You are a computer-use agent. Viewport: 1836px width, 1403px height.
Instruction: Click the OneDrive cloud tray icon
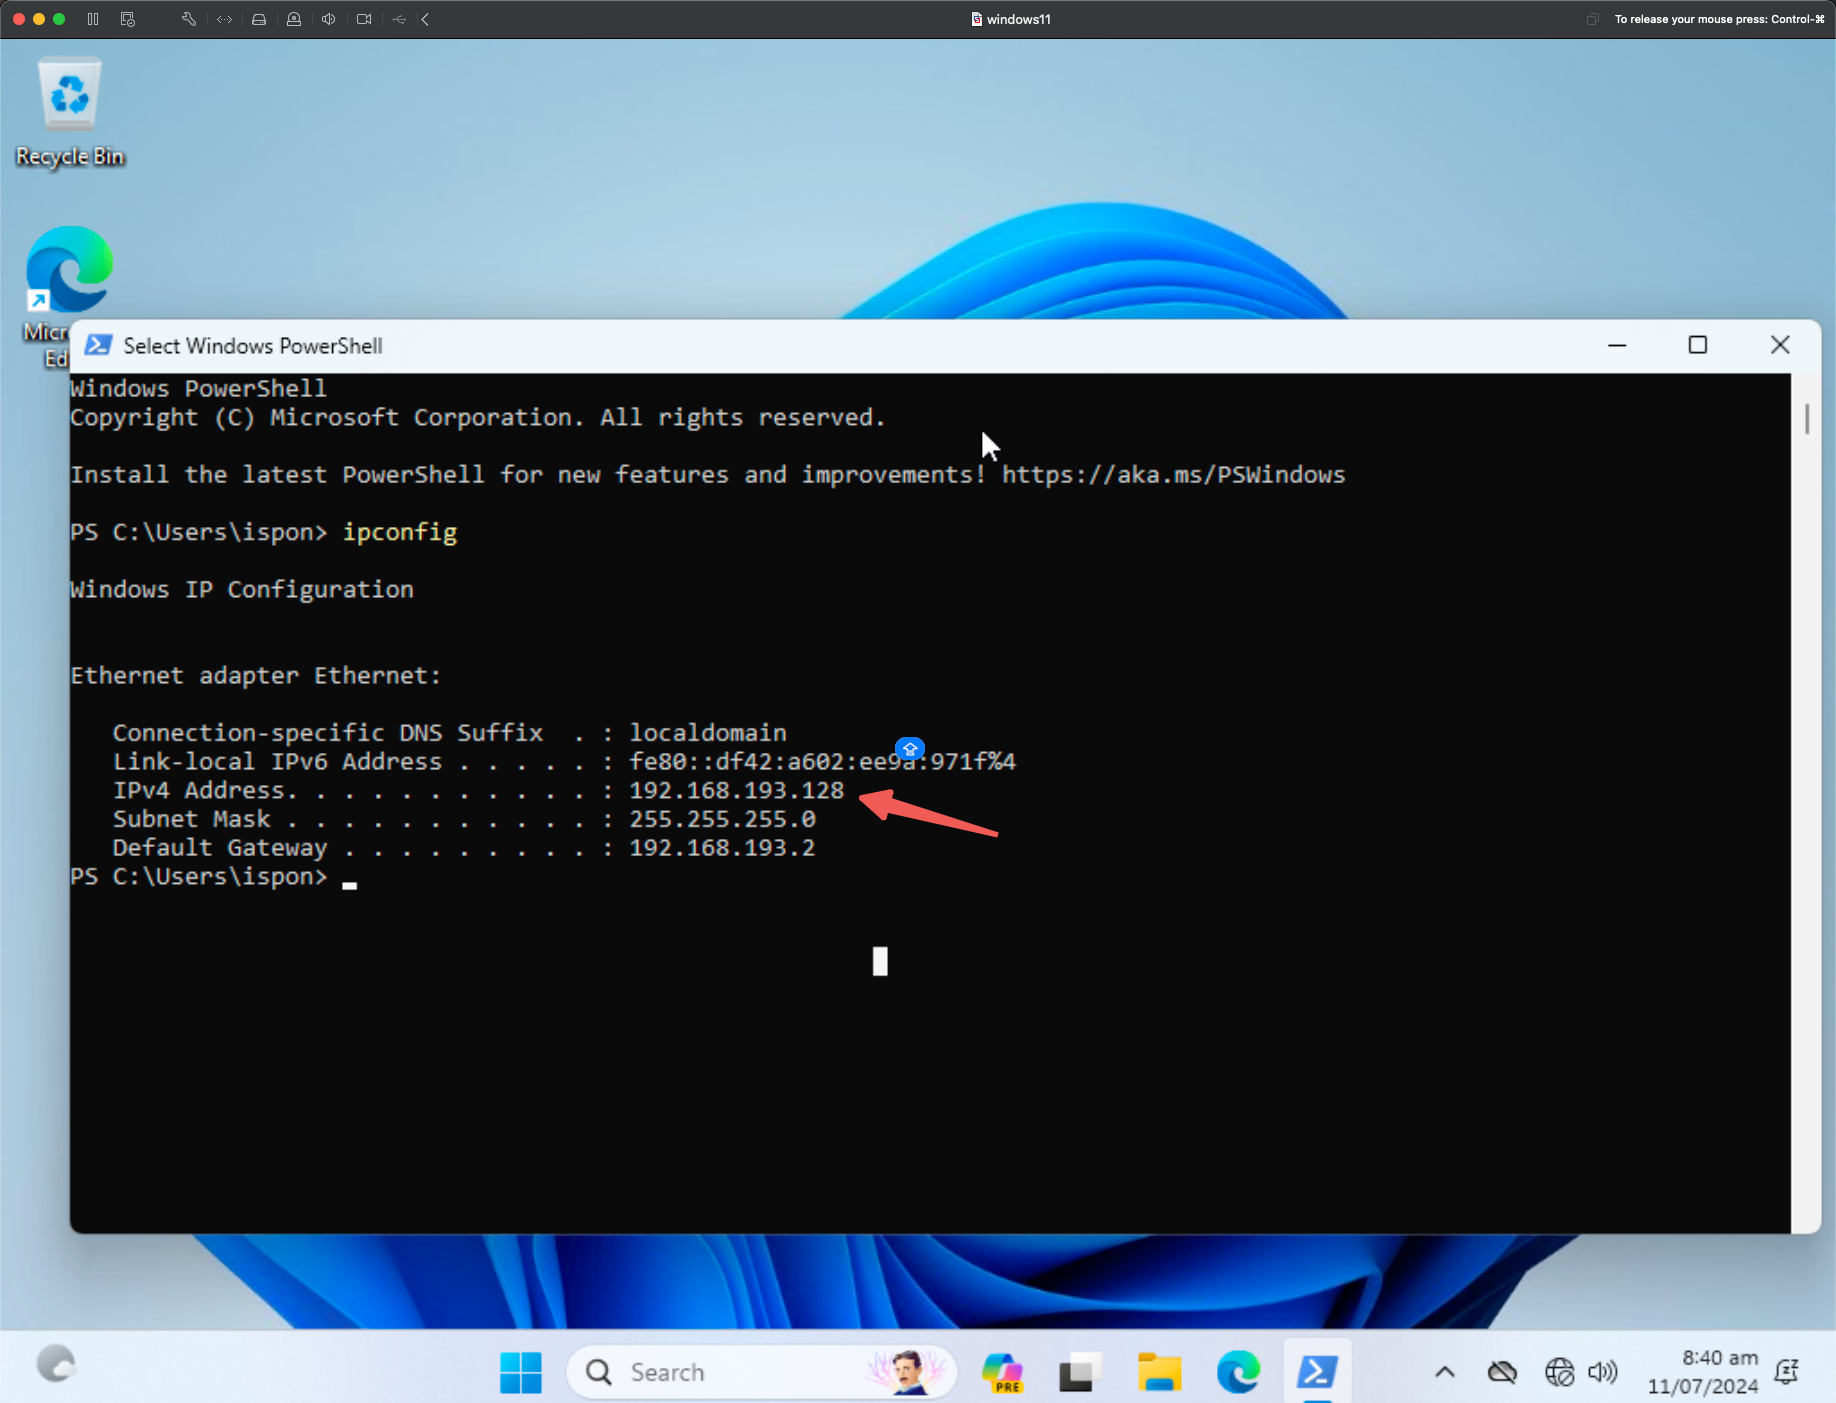pos(1502,1372)
